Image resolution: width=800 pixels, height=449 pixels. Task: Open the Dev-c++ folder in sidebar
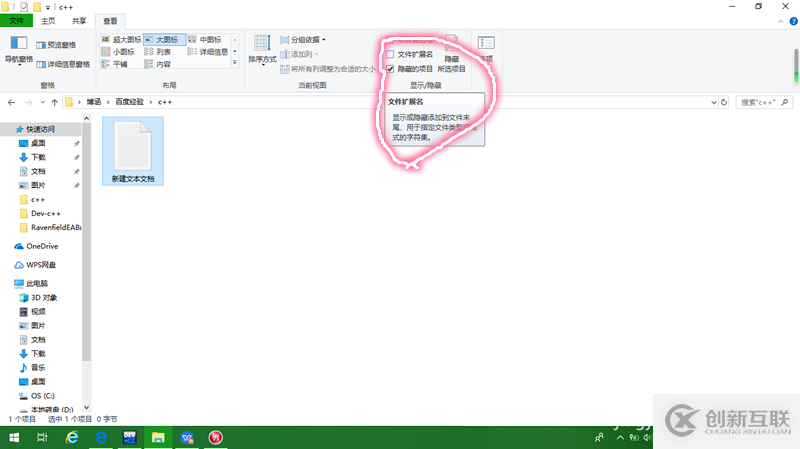(x=45, y=213)
